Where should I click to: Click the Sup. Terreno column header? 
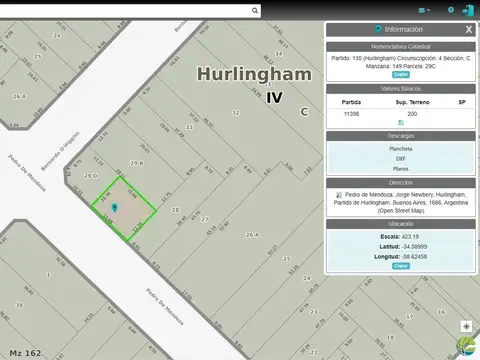(x=412, y=102)
